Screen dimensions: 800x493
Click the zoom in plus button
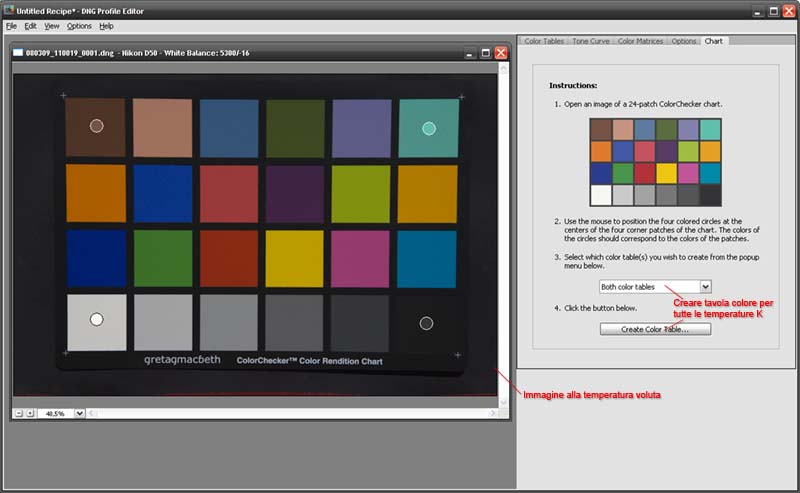[x=30, y=413]
